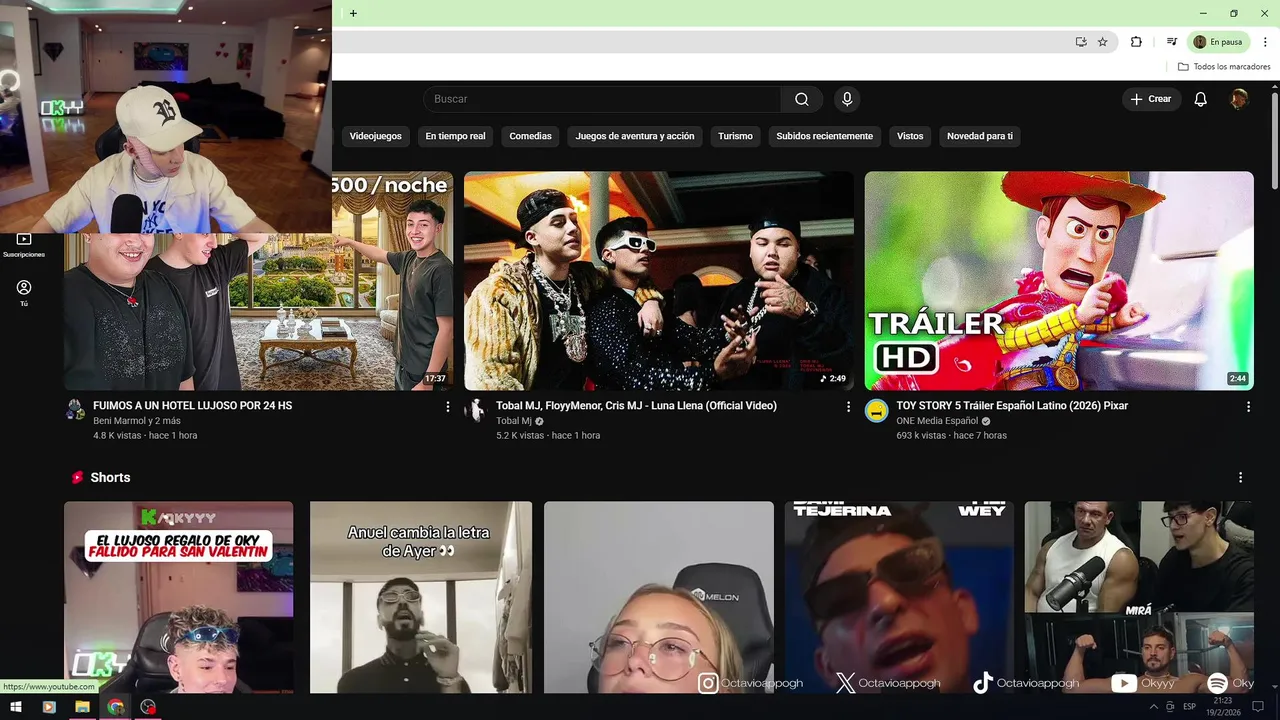Select the Vistos filter chip
The width and height of the screenshot is (1280, 720).
click(910, 136)
